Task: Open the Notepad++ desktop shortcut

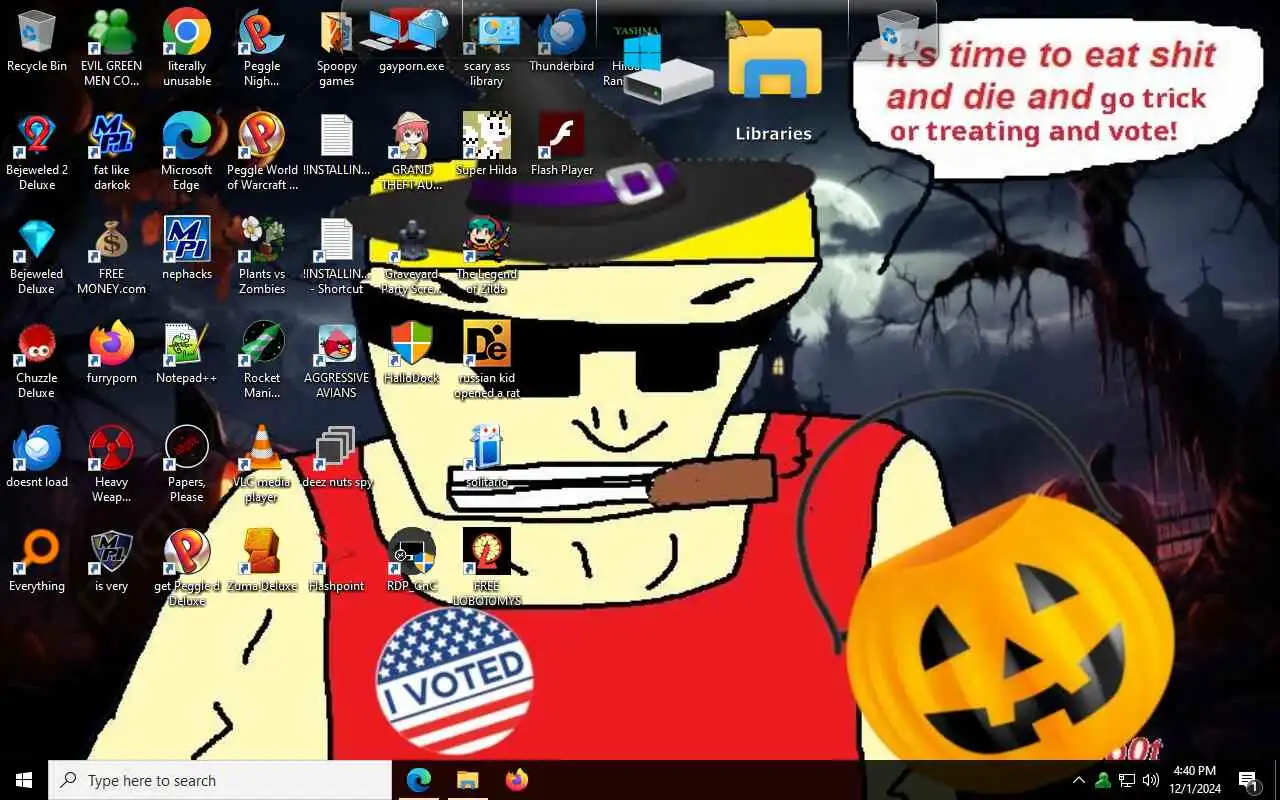Action: [x=187, y=353]
